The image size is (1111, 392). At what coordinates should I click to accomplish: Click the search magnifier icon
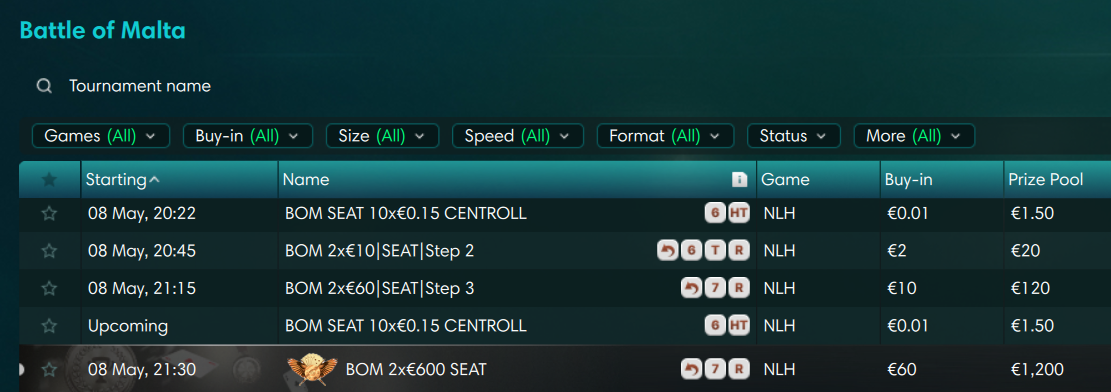(x=45, y=86)
